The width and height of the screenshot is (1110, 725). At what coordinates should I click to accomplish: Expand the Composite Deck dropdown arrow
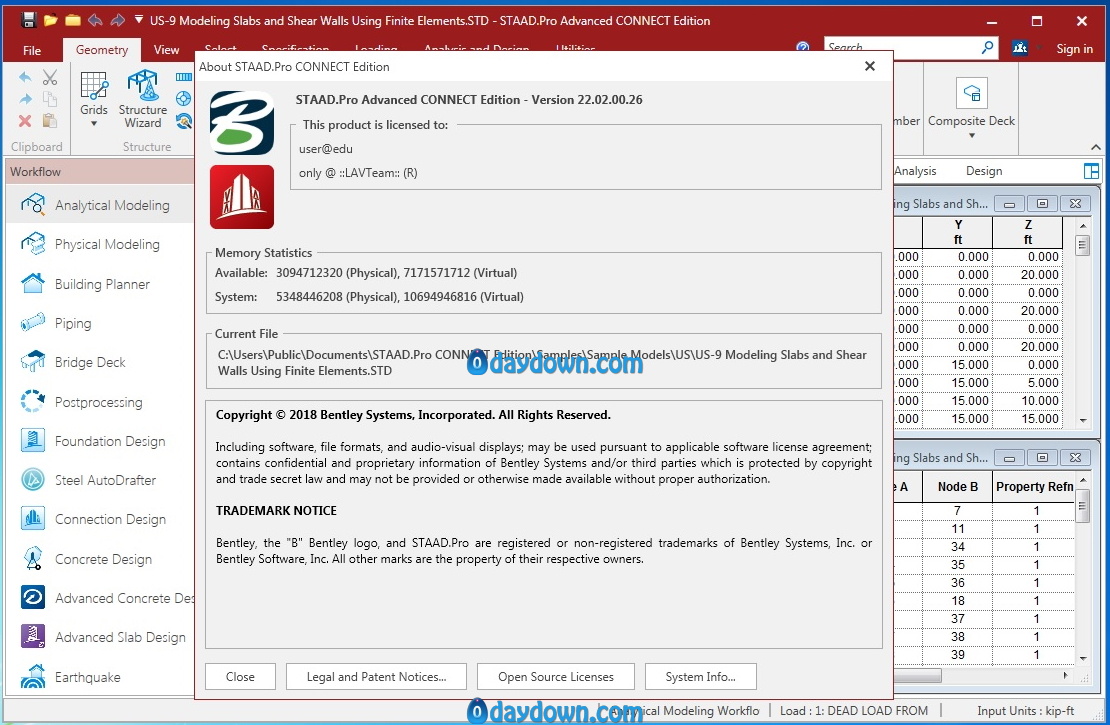pyautogui.click(x=972, y=135)
